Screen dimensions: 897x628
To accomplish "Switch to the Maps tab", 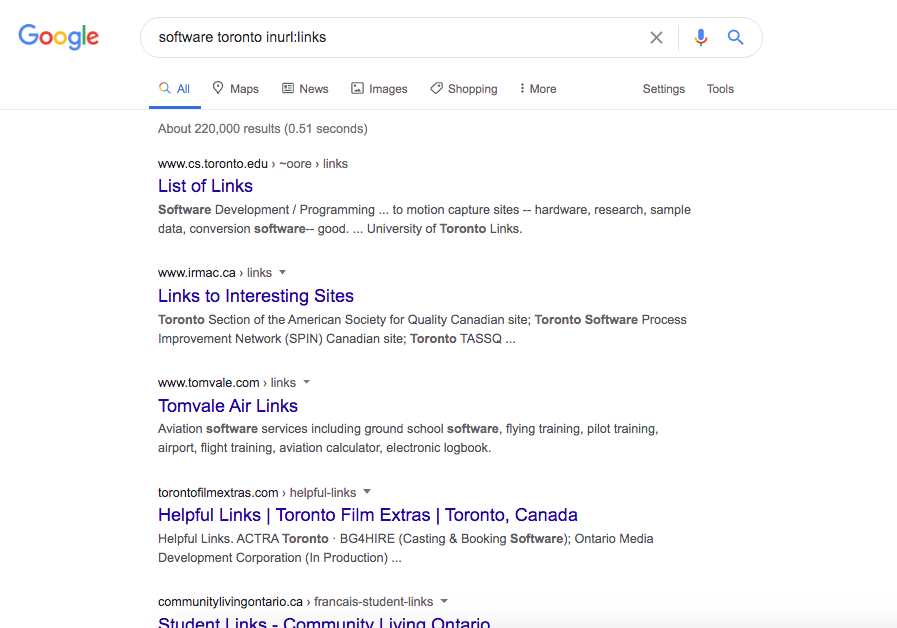I will pyautogui.click(x=236, y=89).
